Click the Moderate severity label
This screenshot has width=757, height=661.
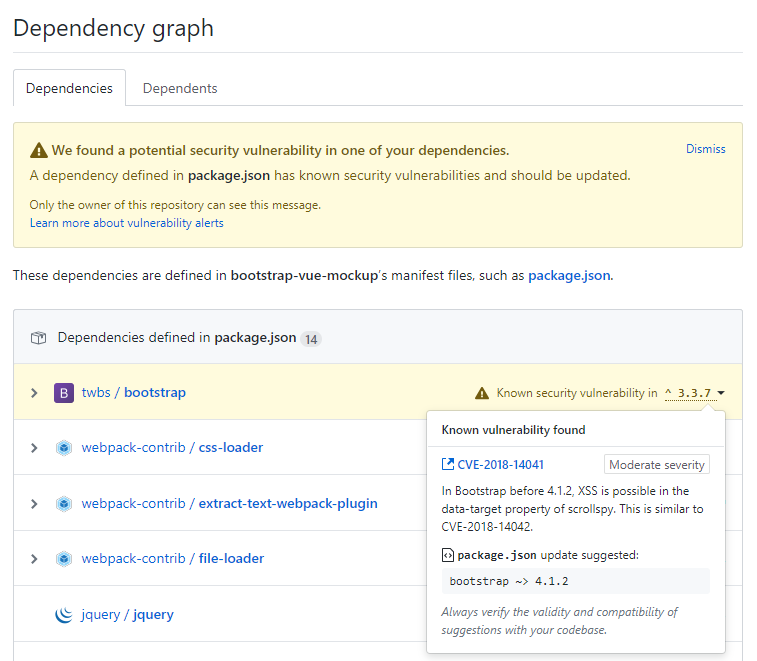click(657, 464)
